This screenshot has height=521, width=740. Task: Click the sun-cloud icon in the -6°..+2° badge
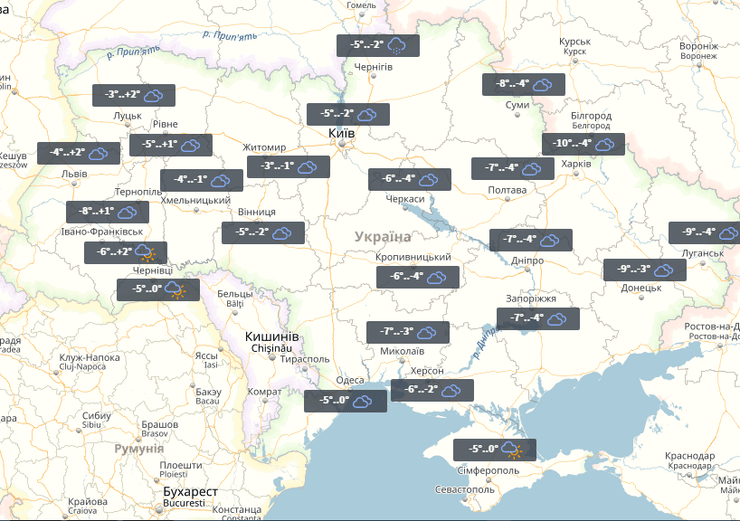pyautogui.click(x=145, y=252)
